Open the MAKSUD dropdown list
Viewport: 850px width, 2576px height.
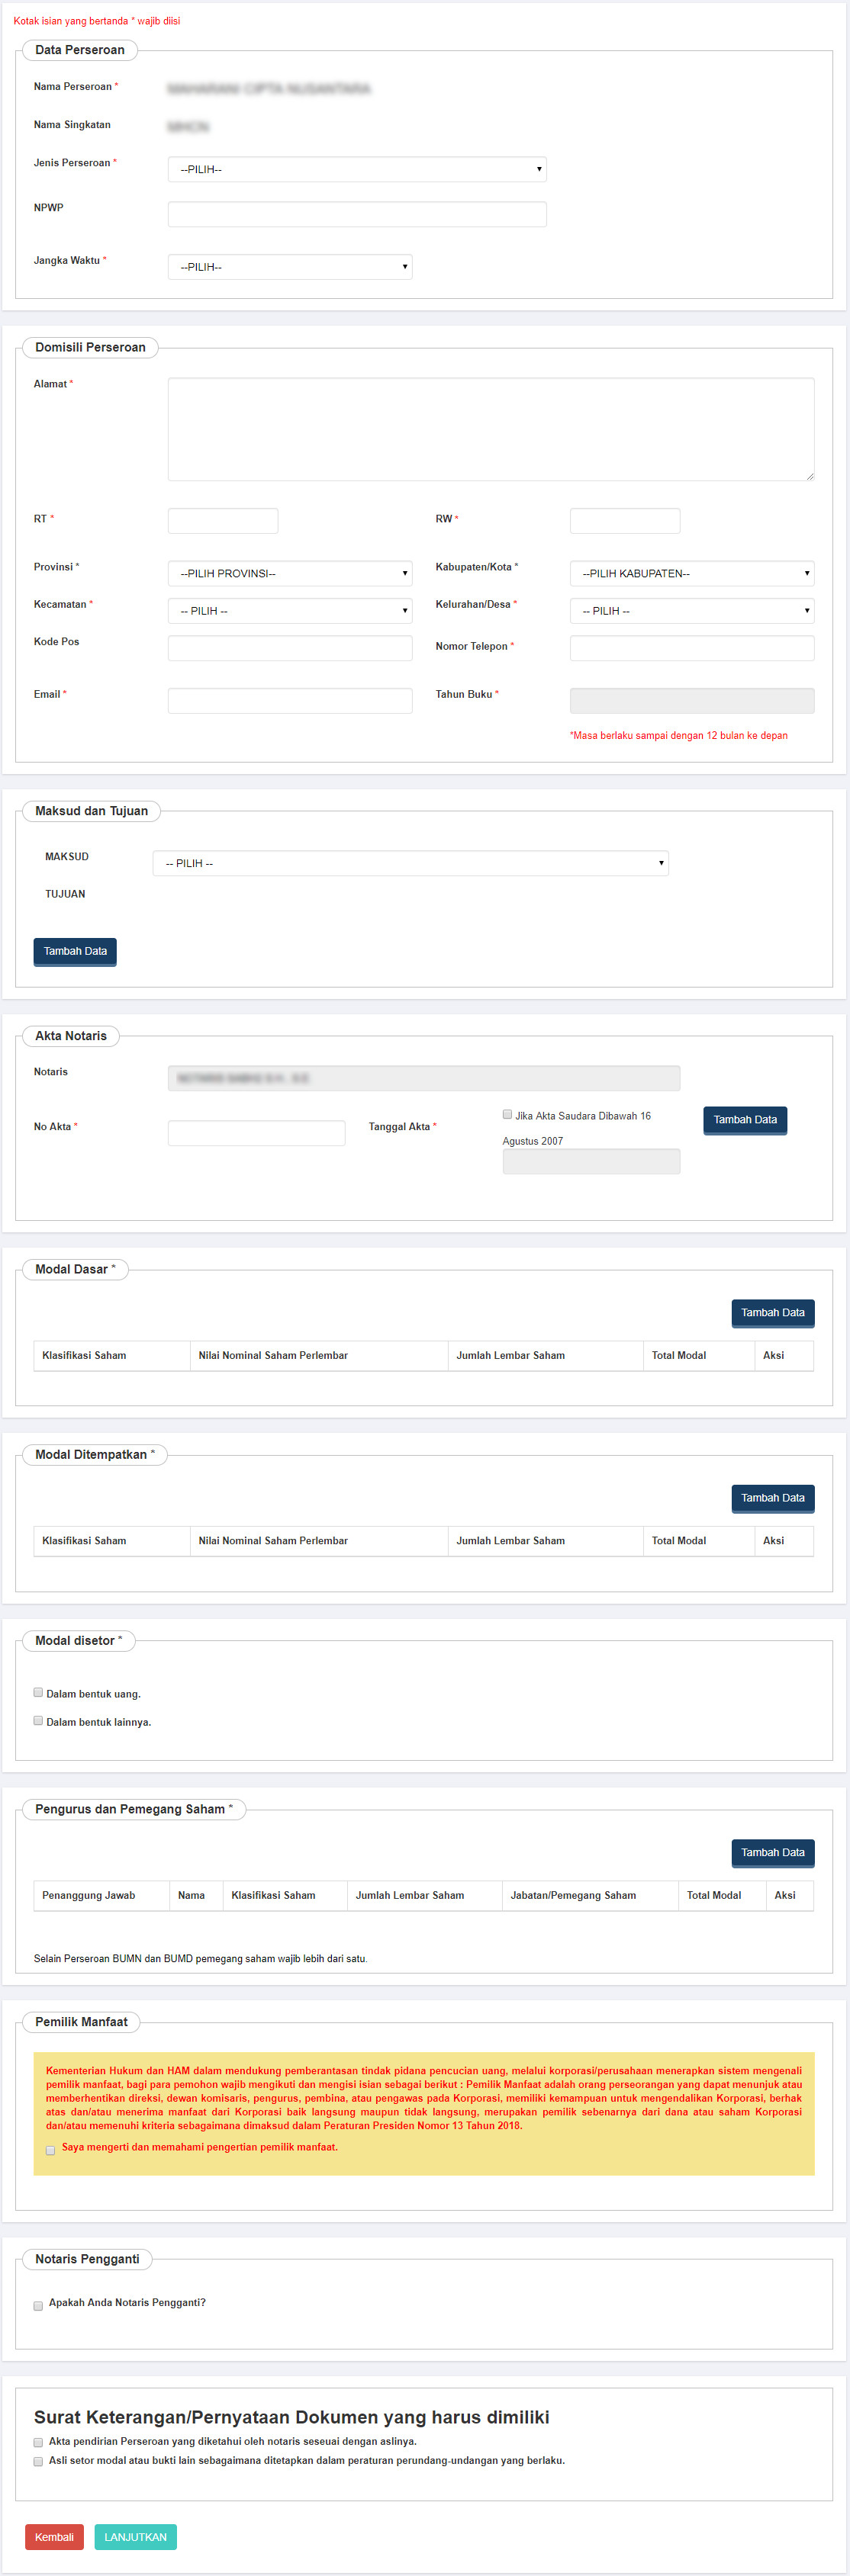pos(410,863)
